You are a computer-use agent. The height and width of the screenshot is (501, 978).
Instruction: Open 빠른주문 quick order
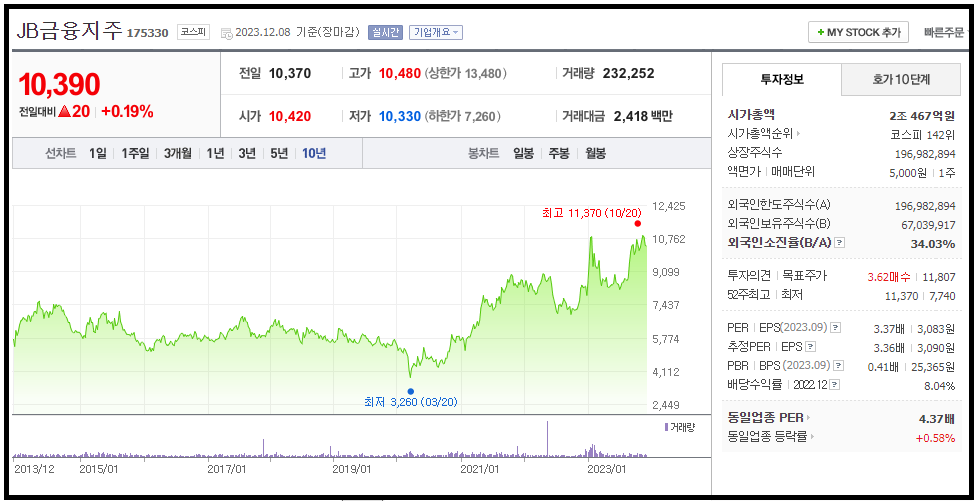pyautogui.click(x=945, y=32)
